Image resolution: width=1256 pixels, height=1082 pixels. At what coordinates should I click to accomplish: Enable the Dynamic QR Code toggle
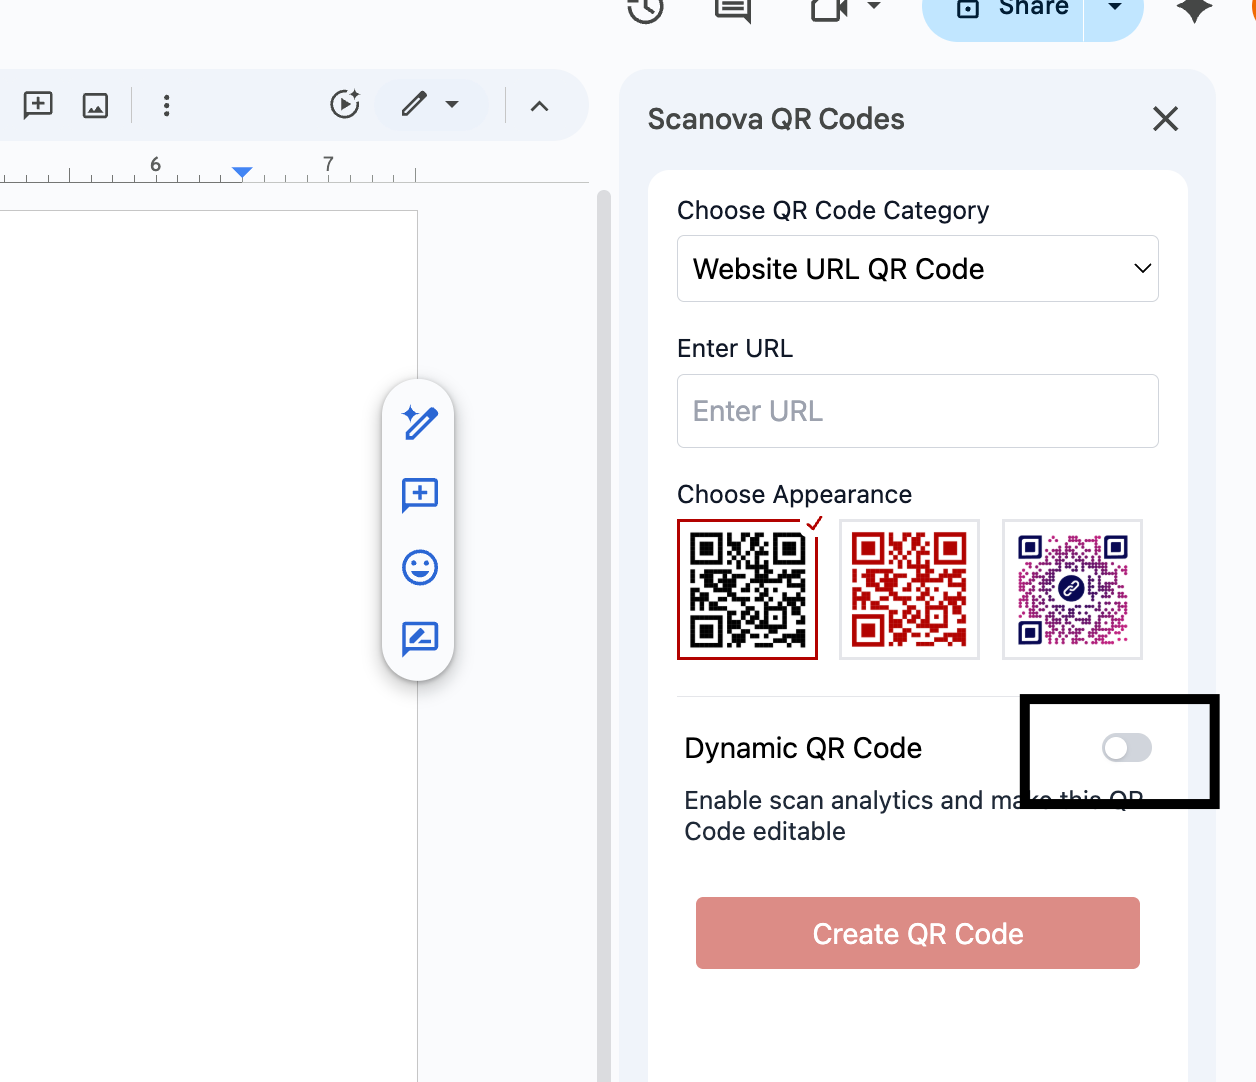(x=1126, y=748)
